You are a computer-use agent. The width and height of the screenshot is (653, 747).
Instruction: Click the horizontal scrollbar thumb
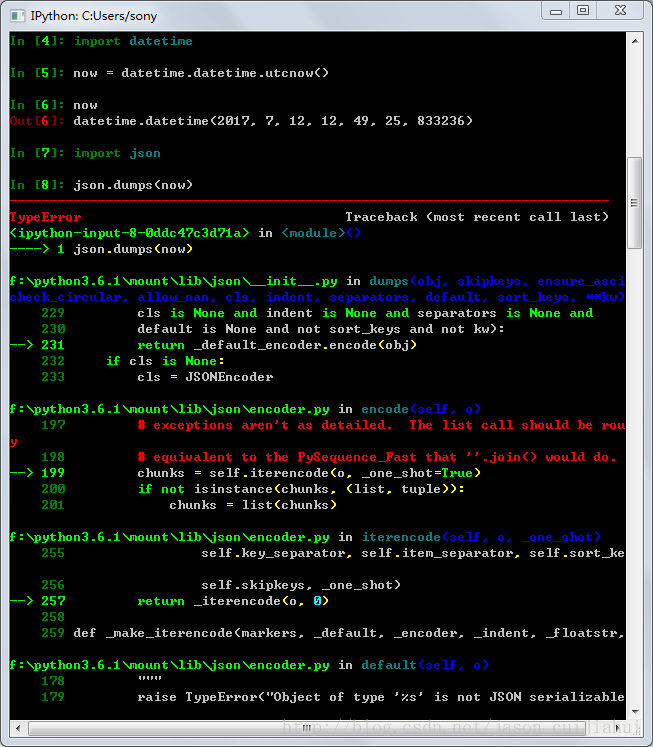tap(306, 728)
